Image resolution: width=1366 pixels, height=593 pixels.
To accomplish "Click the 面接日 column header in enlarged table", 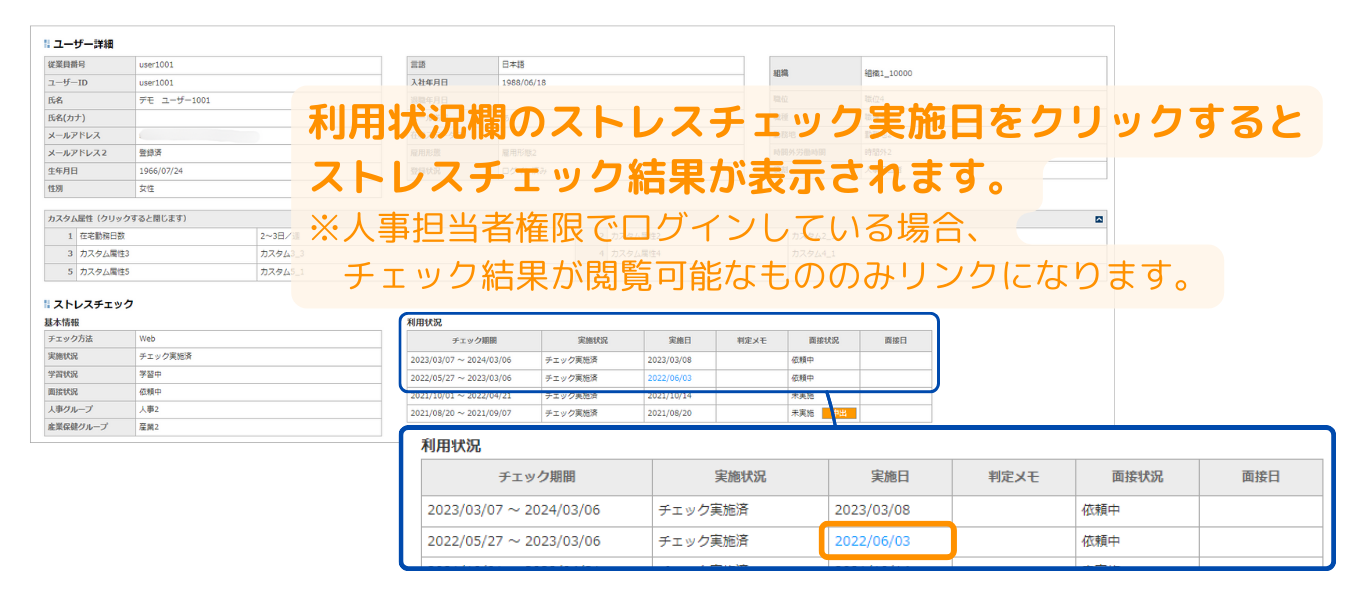I will click(1260, 477).
